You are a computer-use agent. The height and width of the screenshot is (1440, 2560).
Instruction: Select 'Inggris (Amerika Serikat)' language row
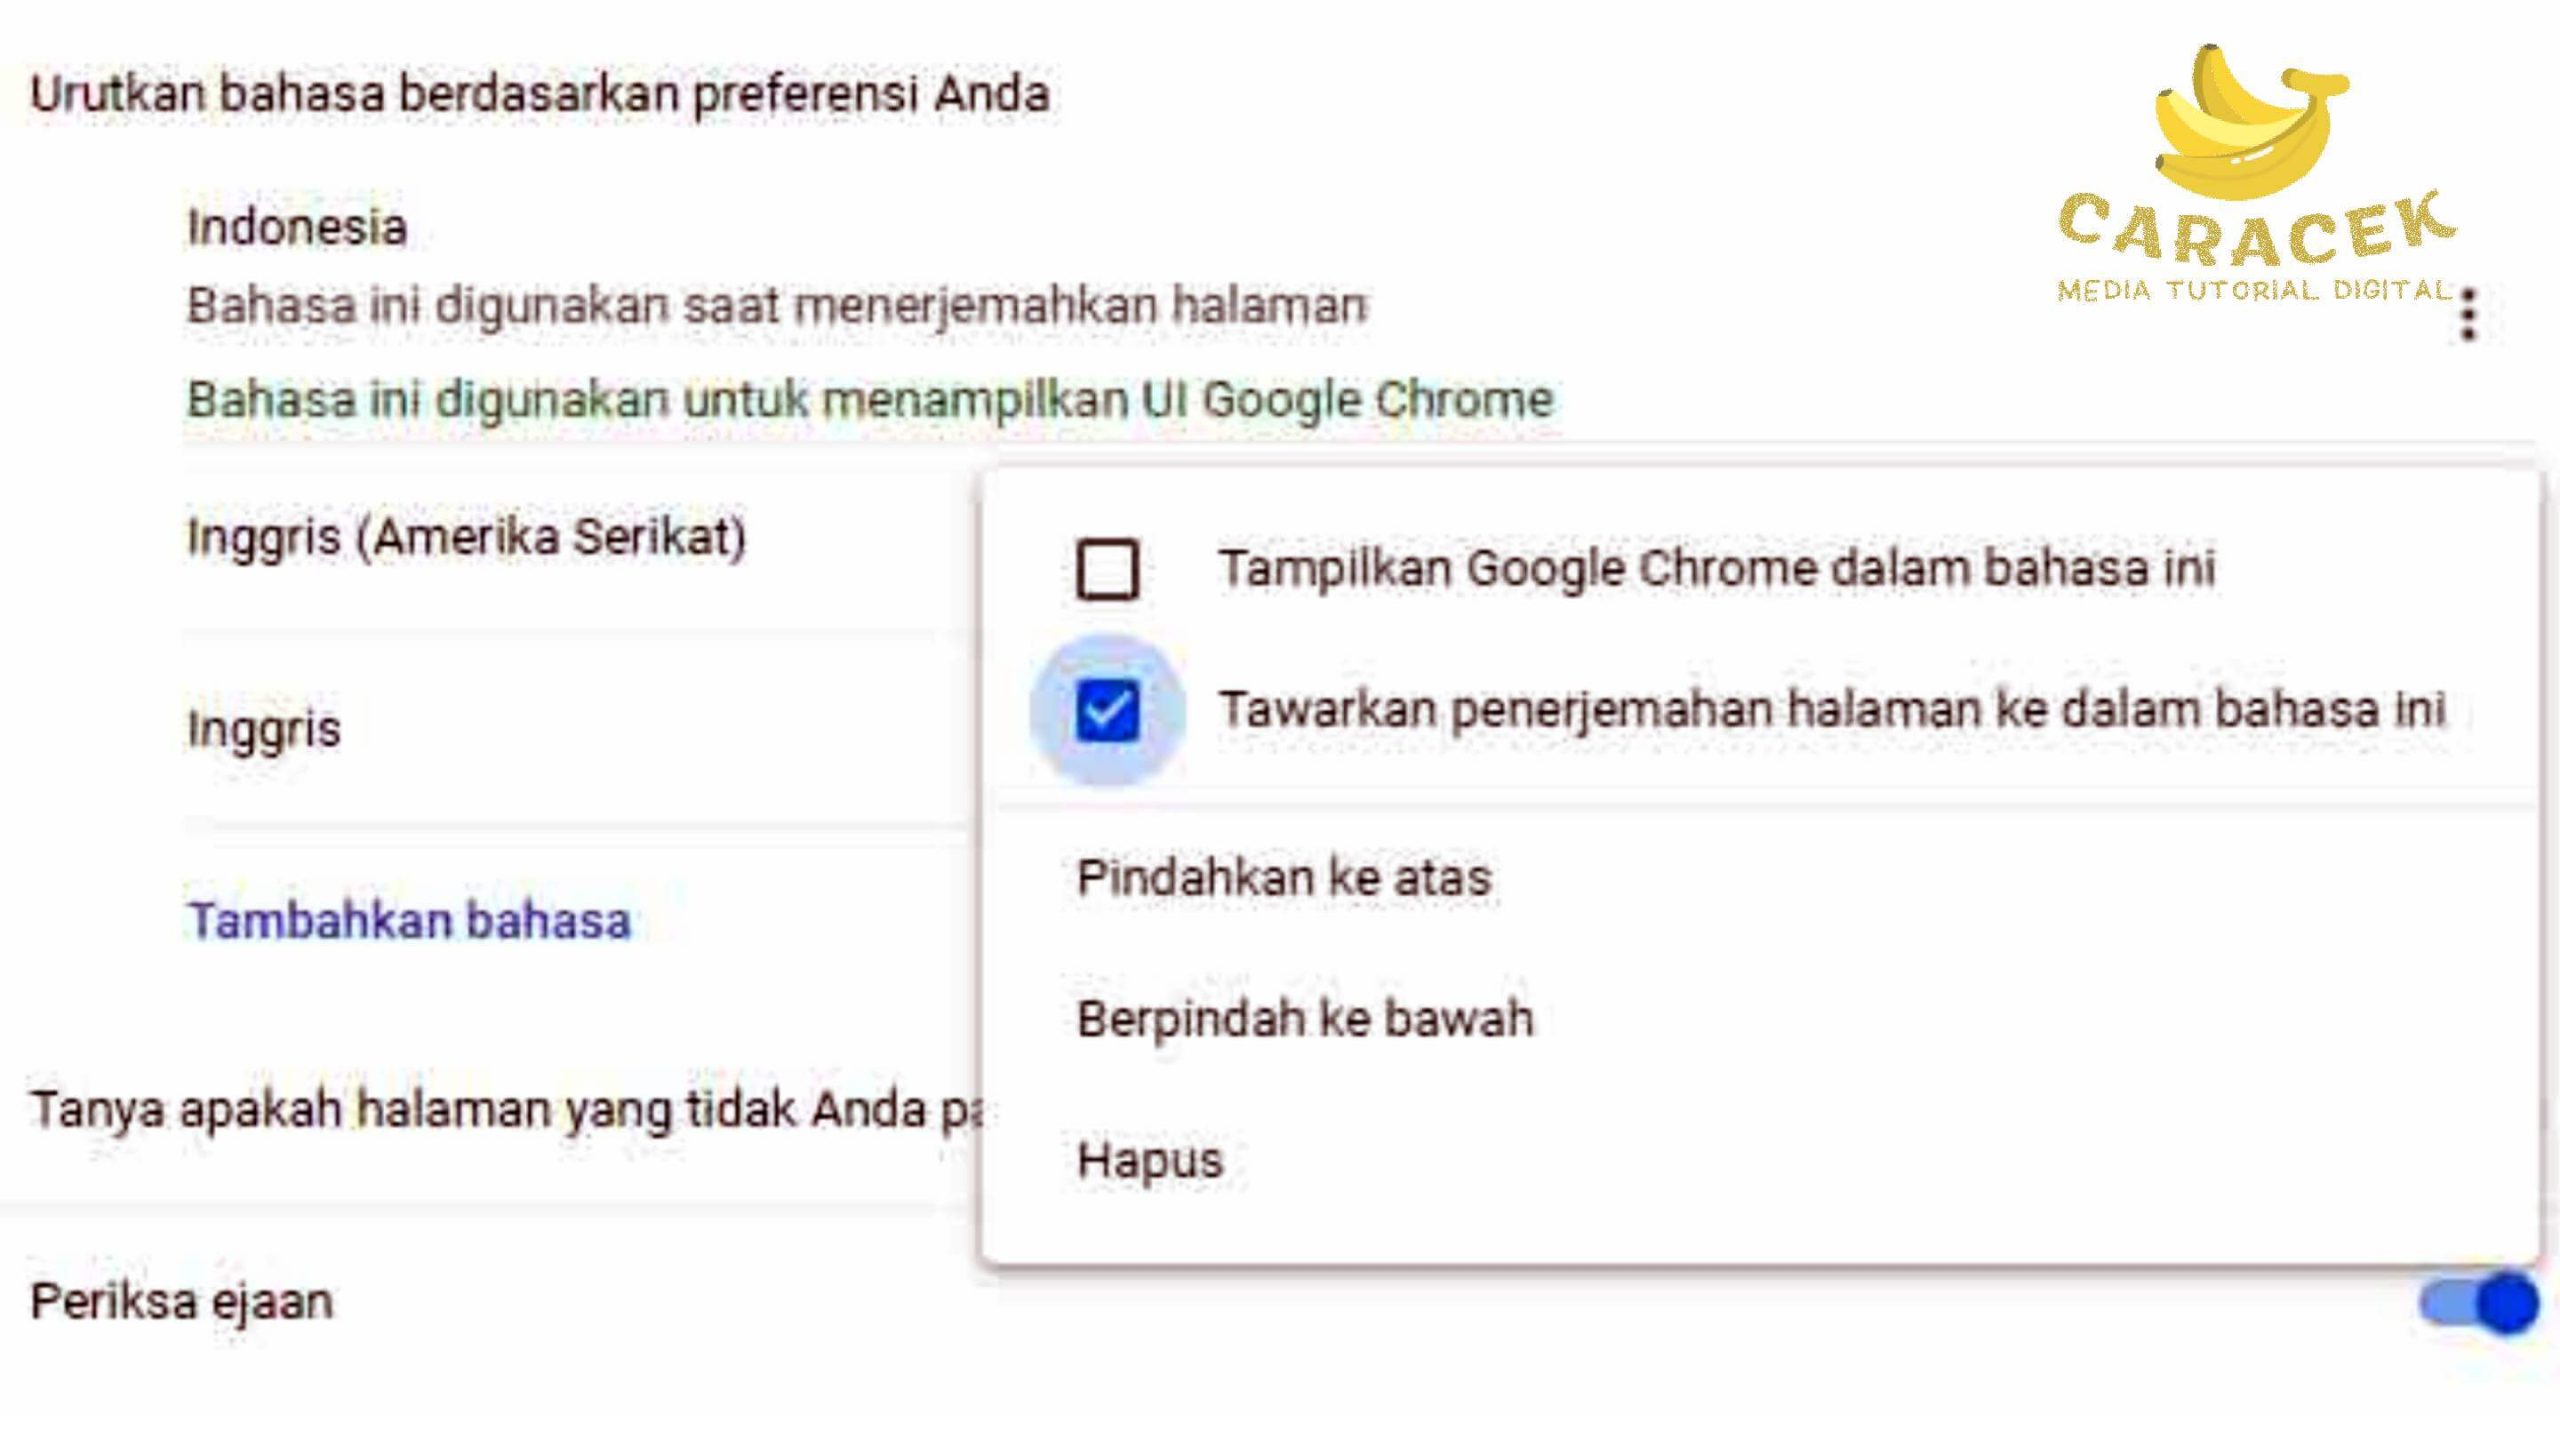pyautogui.click(x=466, y=537)
